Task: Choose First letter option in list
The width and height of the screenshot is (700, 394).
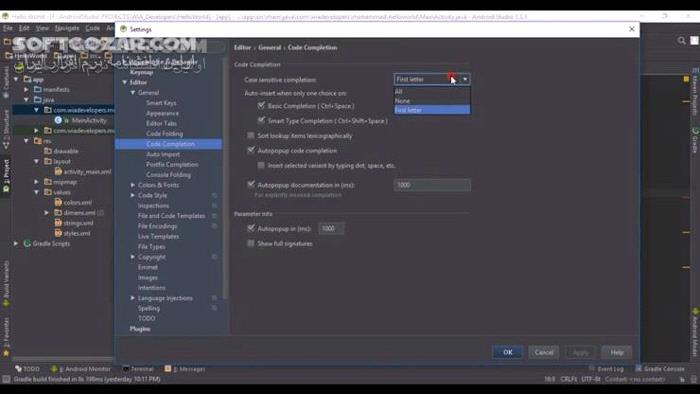Action: (432, 110)
